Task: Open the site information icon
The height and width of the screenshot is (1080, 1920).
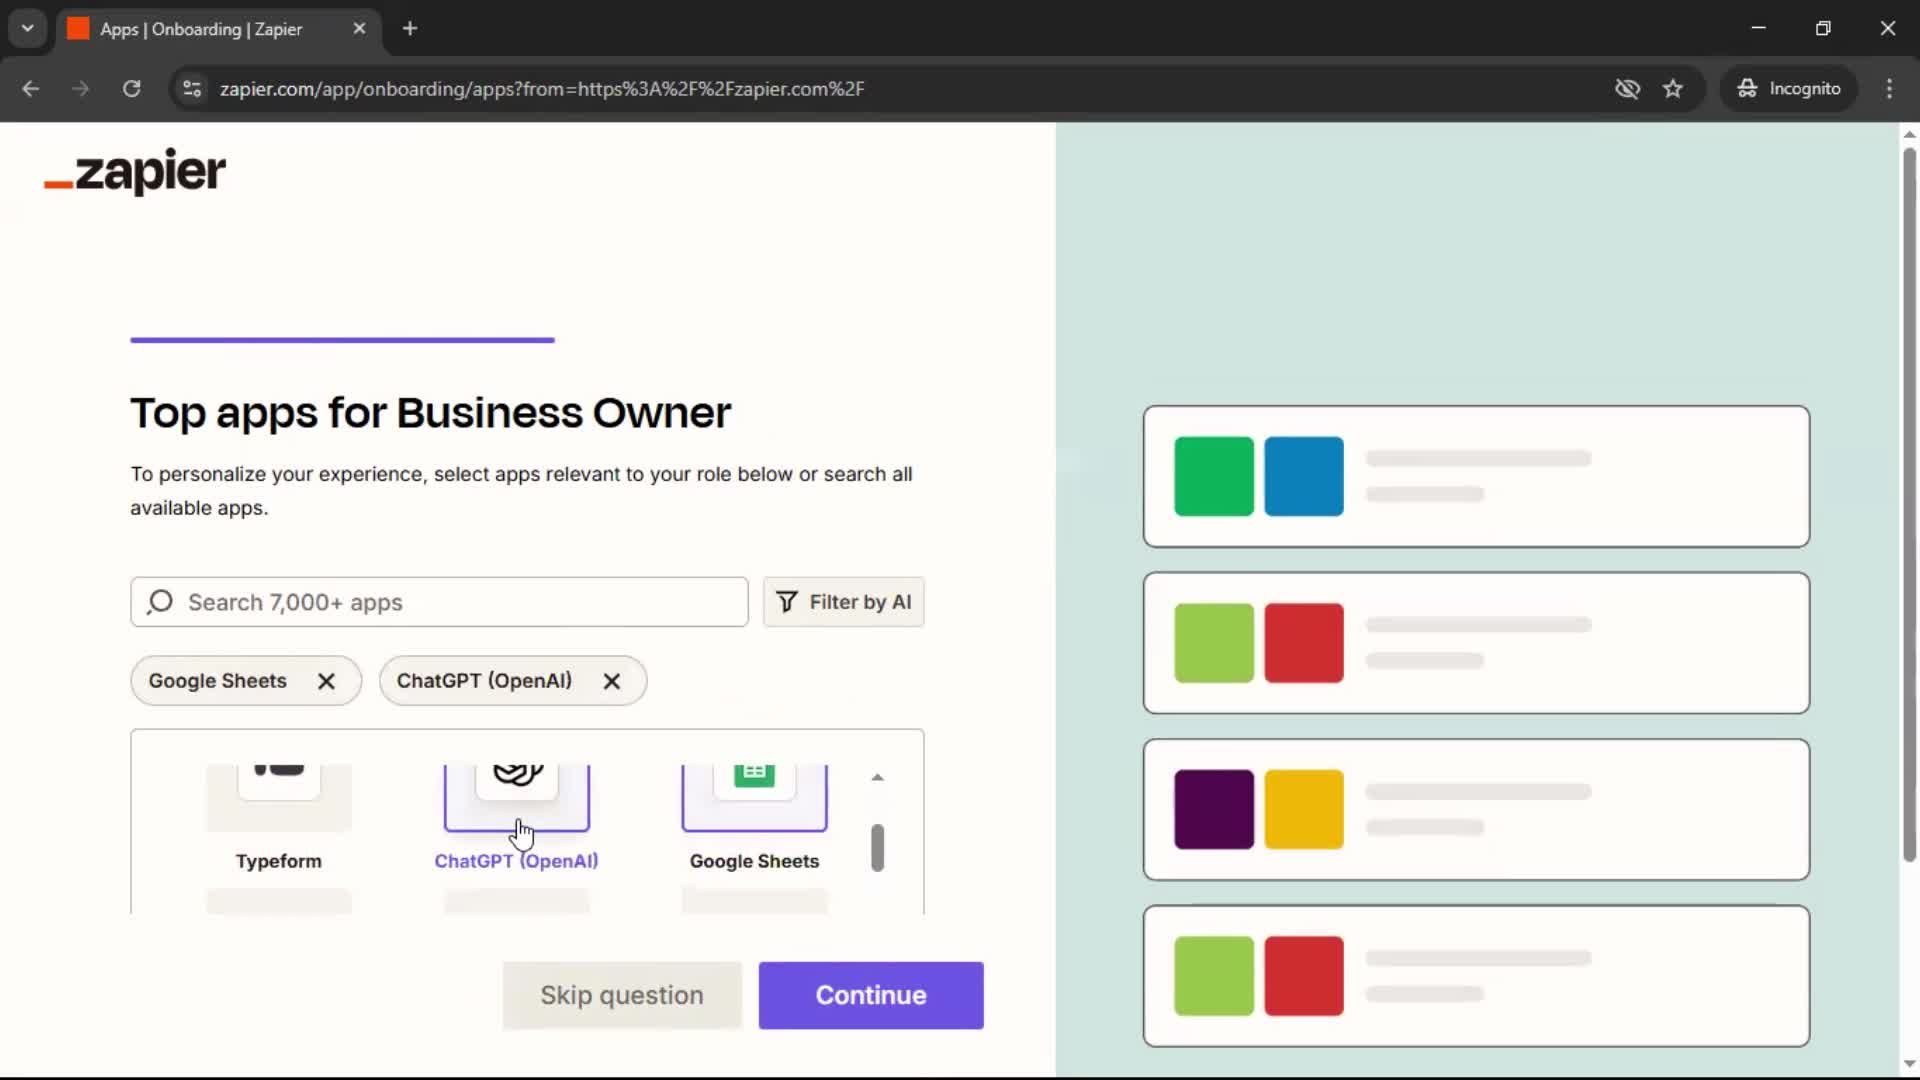Action: 192,88
